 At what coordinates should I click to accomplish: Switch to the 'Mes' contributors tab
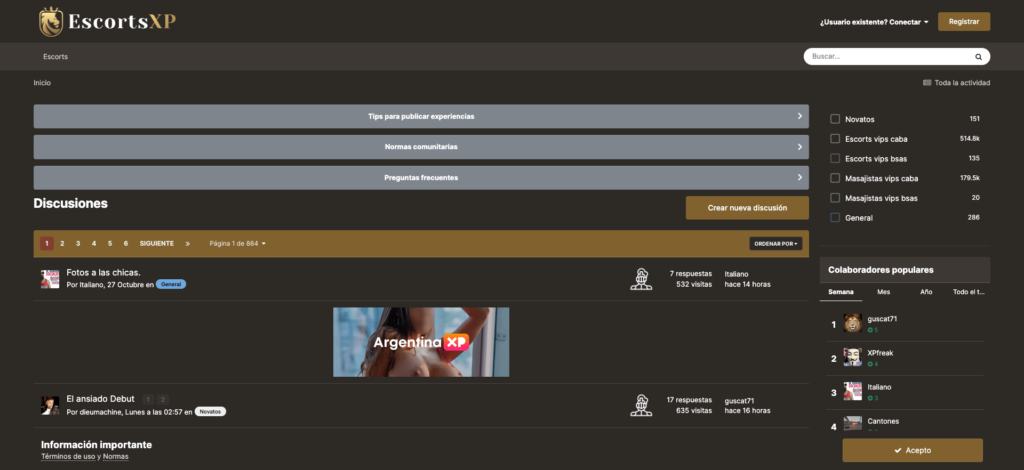click(x=883, y=292)
